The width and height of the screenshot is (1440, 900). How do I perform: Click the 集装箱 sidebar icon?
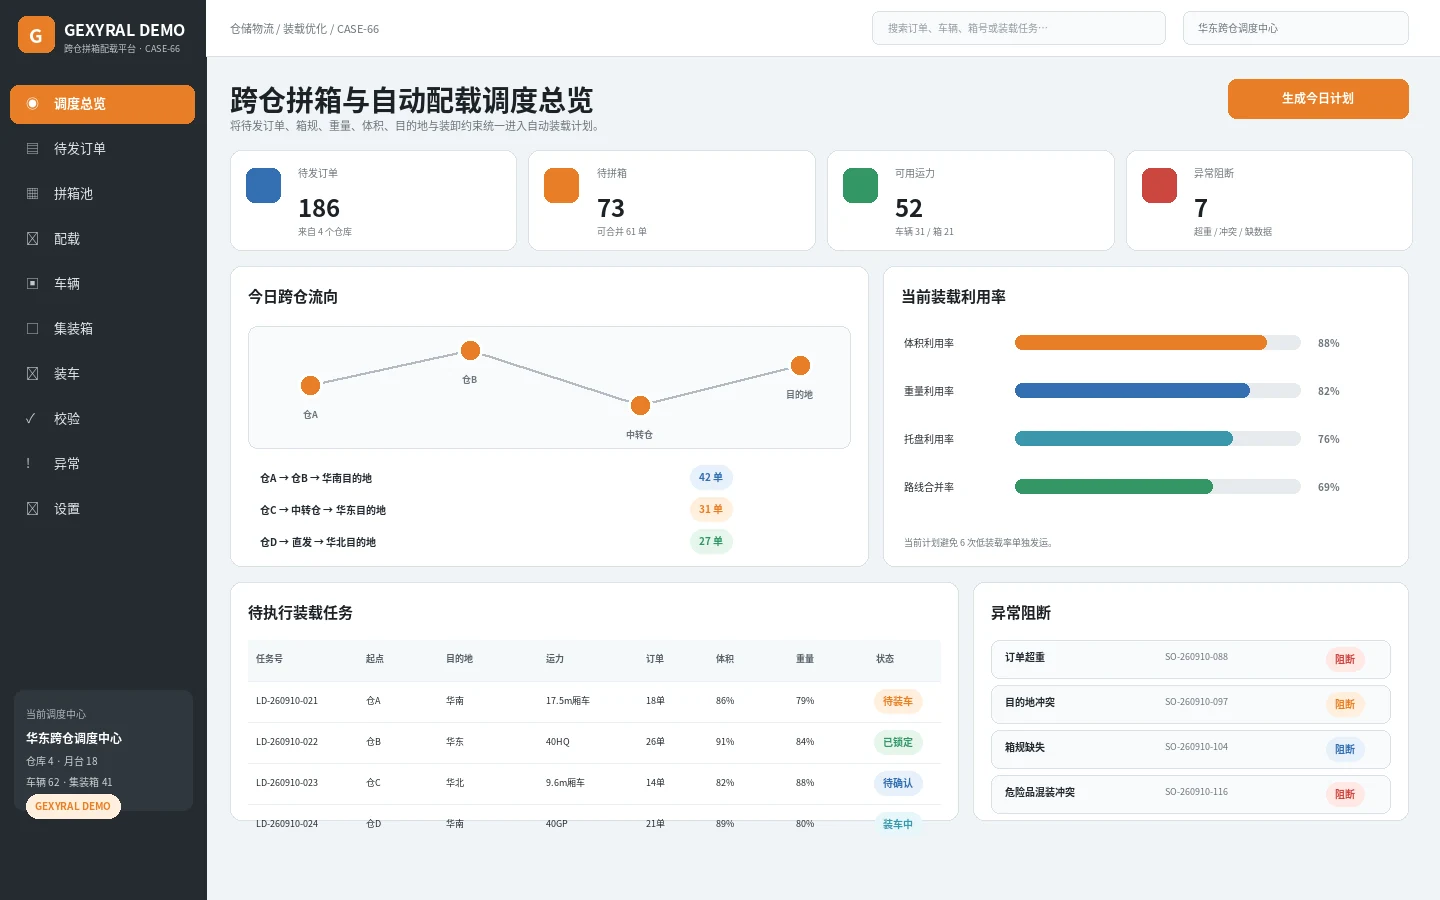32,329
